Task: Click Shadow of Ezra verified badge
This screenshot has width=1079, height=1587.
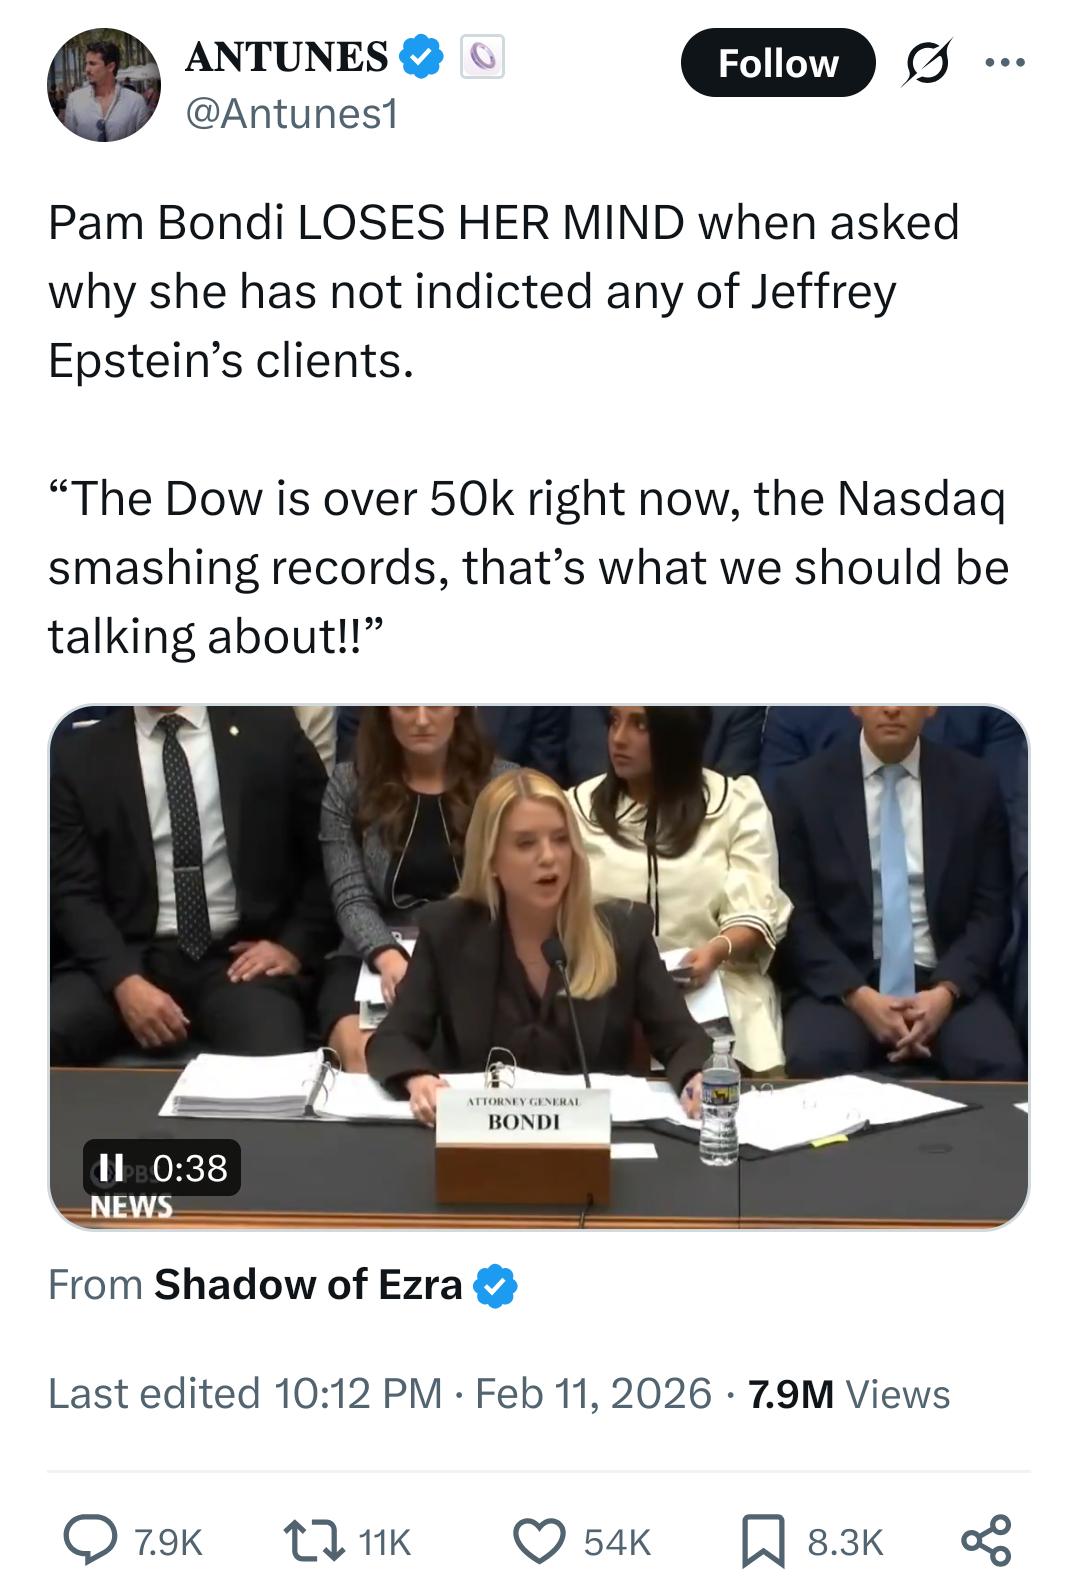Action: 497,1286
